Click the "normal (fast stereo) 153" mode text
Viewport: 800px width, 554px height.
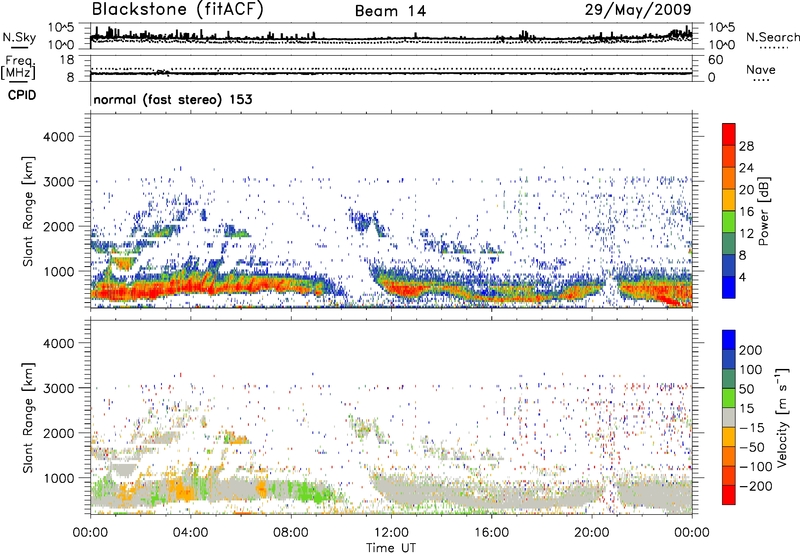[x=173, y=99]
